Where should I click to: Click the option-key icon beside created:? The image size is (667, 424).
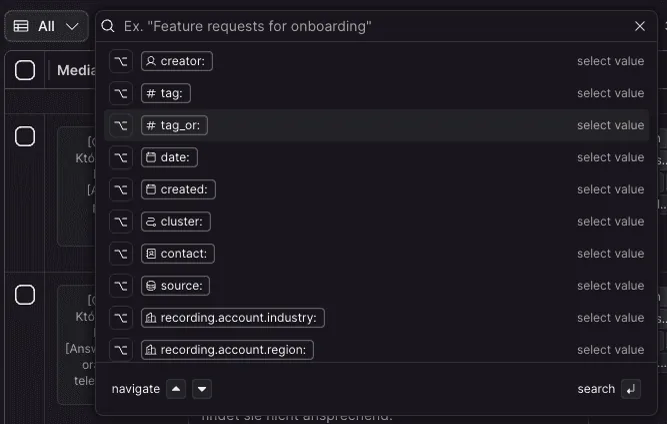[x=121, y=189]
